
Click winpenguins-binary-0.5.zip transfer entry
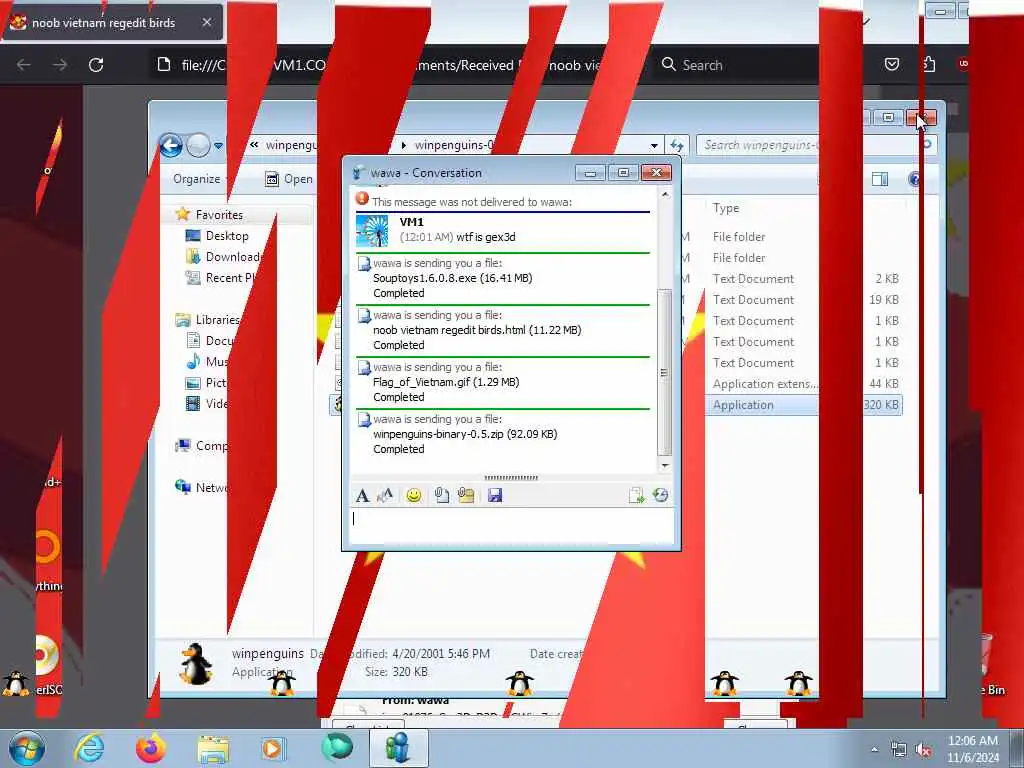click(x=465, y=434)
